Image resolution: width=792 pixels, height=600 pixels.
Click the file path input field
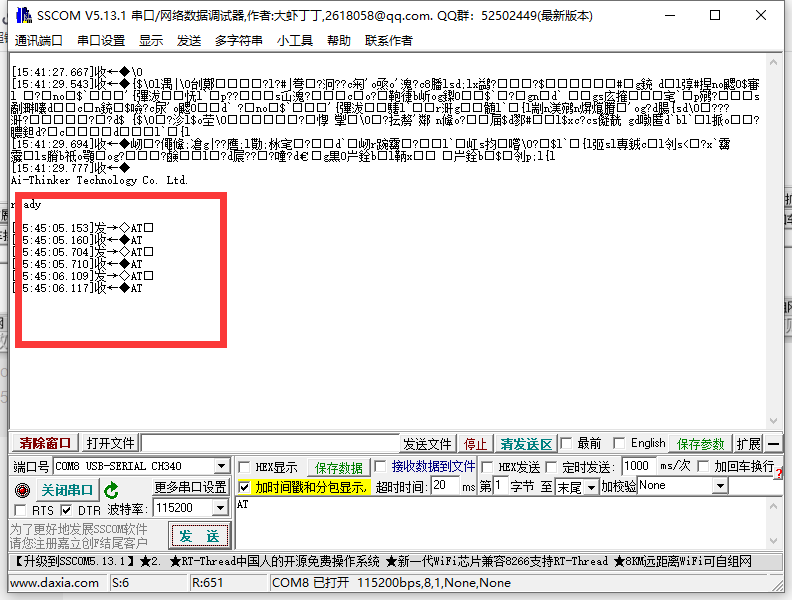[x=270, y=443]
